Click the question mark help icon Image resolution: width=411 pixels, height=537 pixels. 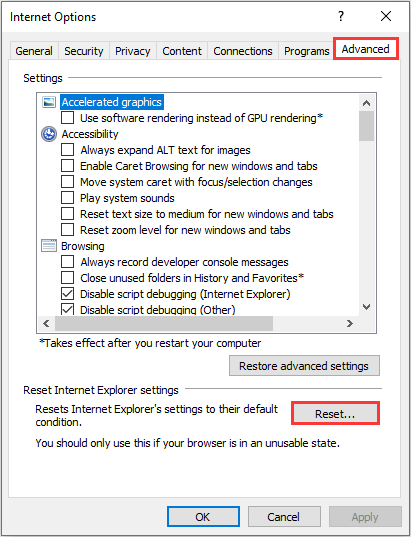[x=341, y=16]
